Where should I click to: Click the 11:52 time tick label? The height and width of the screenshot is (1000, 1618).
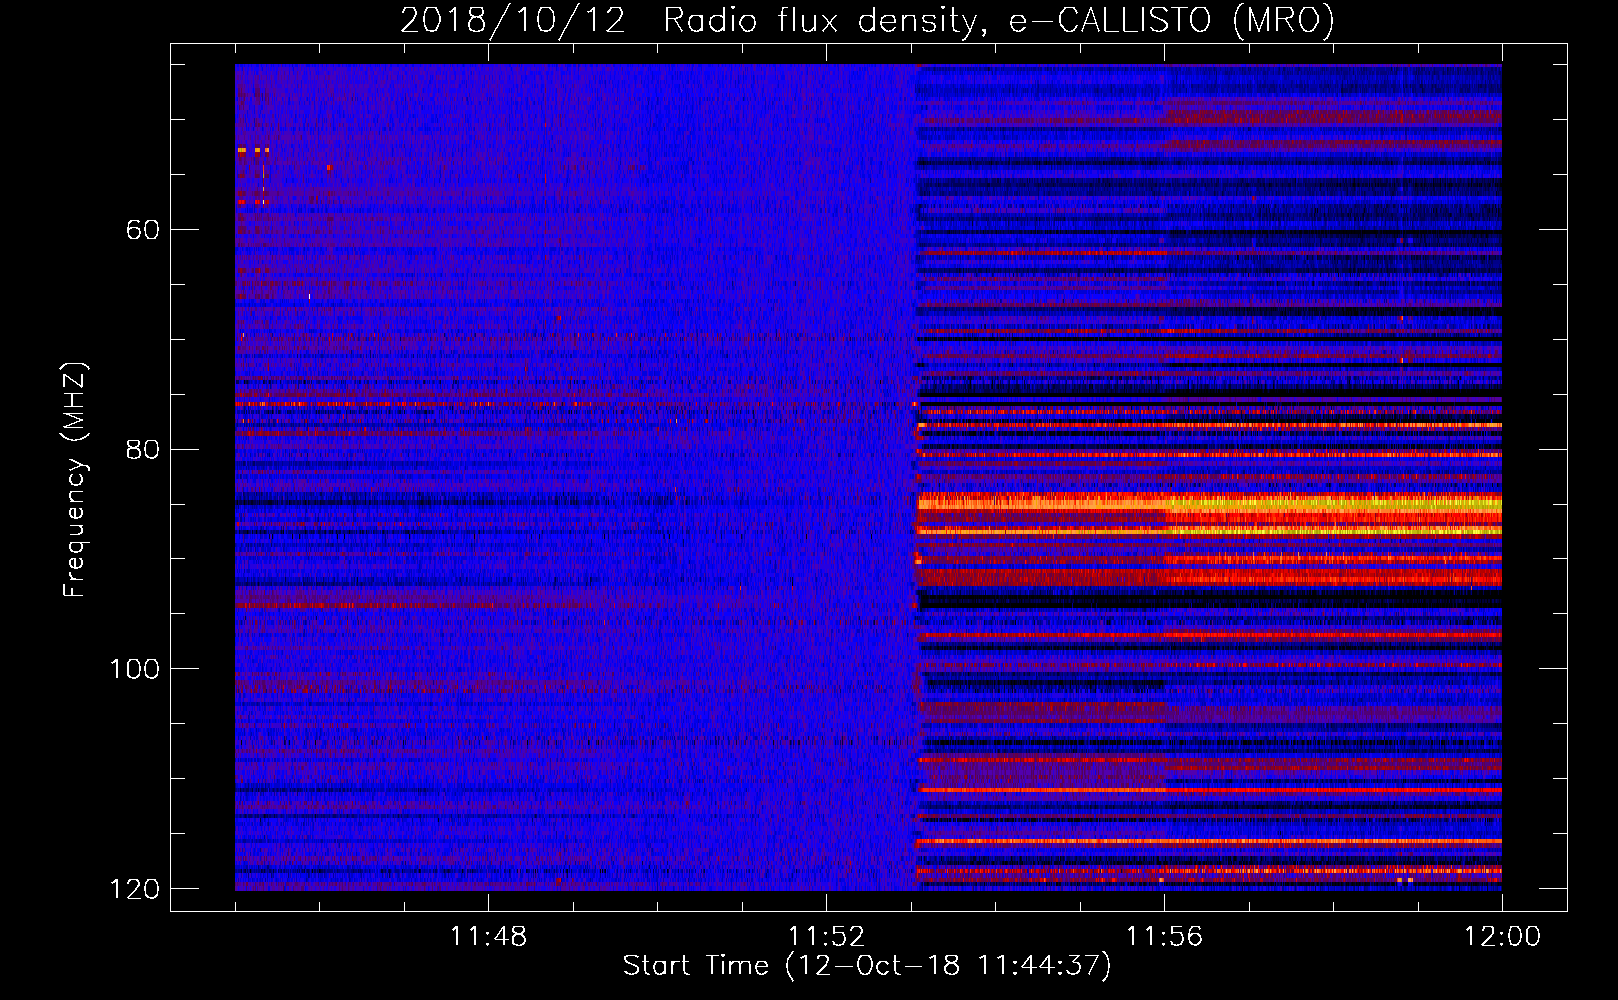826,937
